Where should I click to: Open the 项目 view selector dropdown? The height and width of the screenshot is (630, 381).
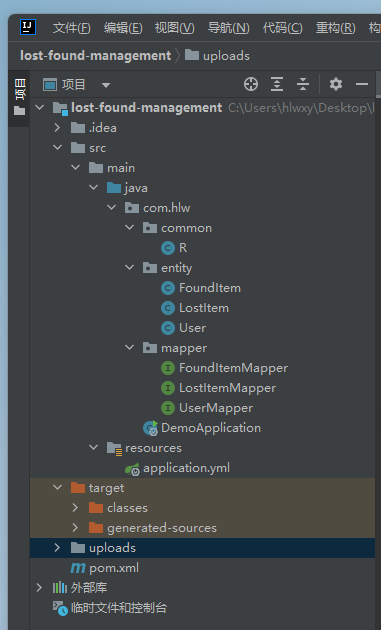[106, 85]
